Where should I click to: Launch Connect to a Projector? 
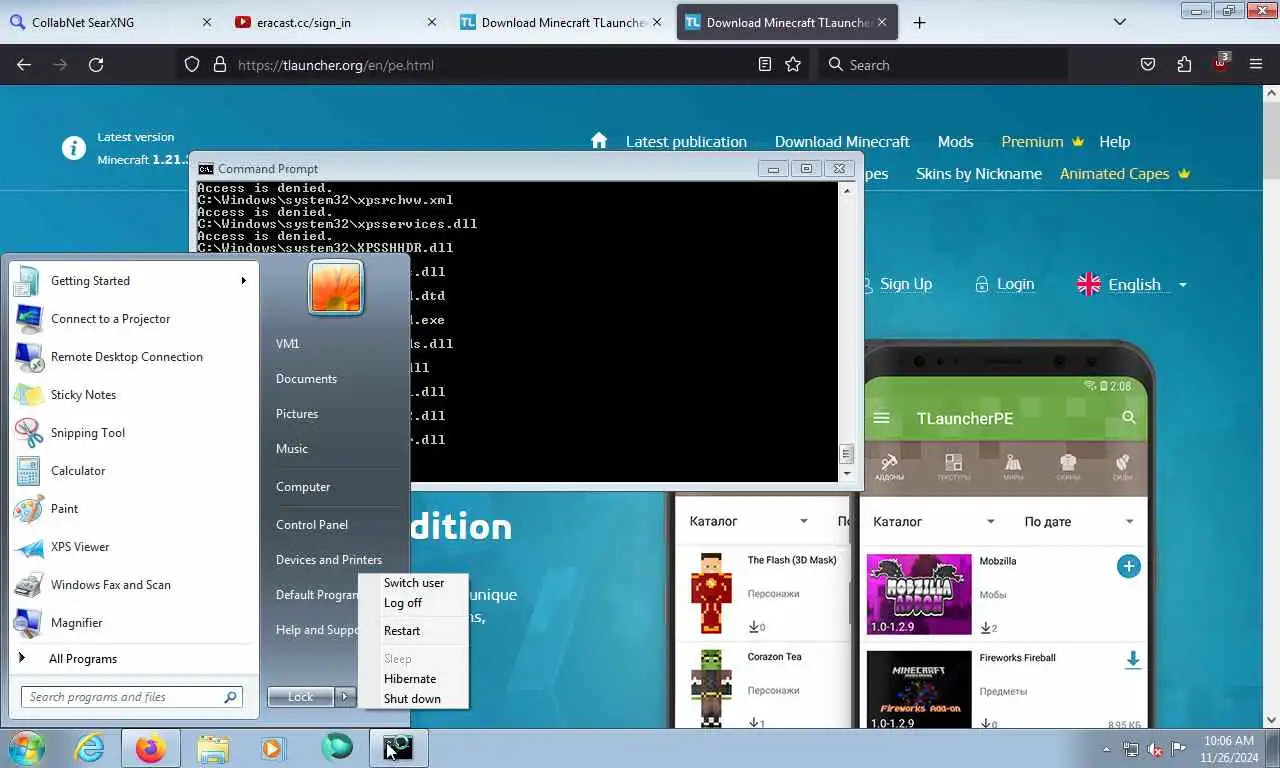coord(132,319)
